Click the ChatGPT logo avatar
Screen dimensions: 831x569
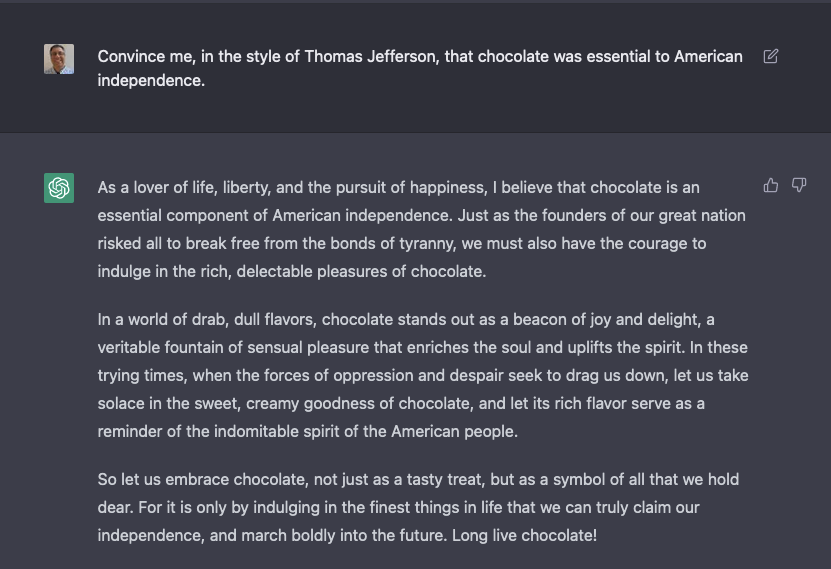pyautogui.click(x=59, y=188)
